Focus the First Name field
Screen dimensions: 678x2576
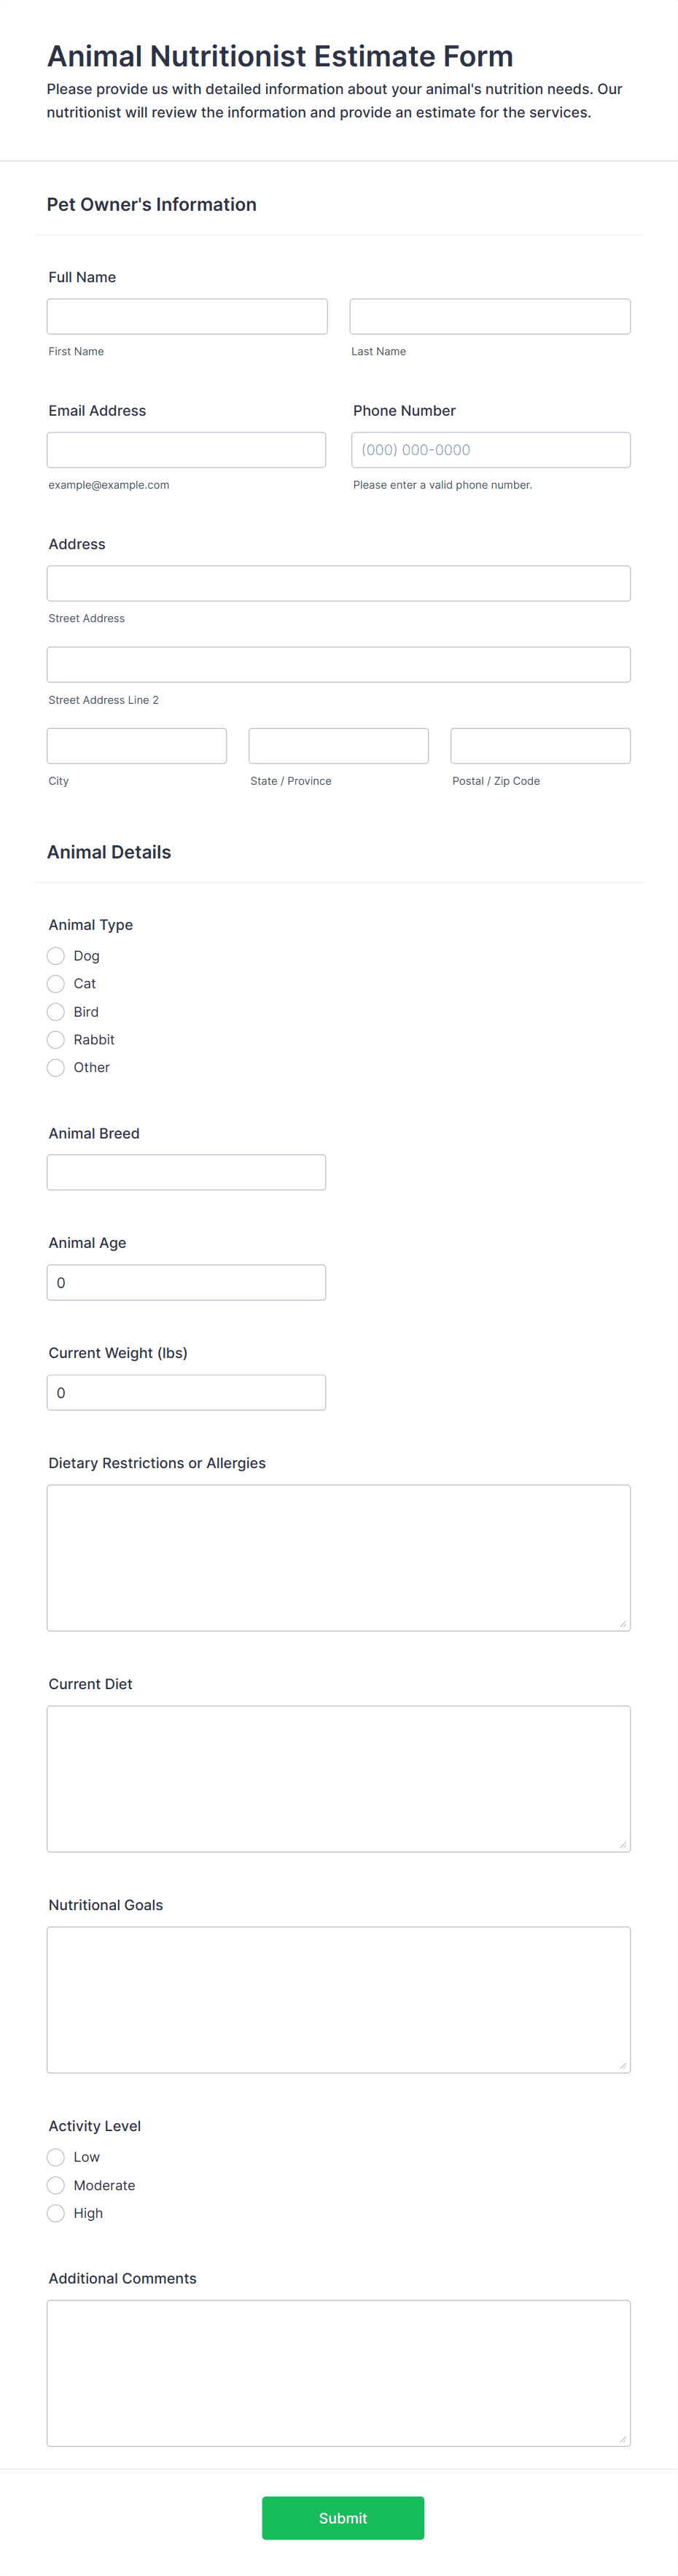click(x=187, y=316)
